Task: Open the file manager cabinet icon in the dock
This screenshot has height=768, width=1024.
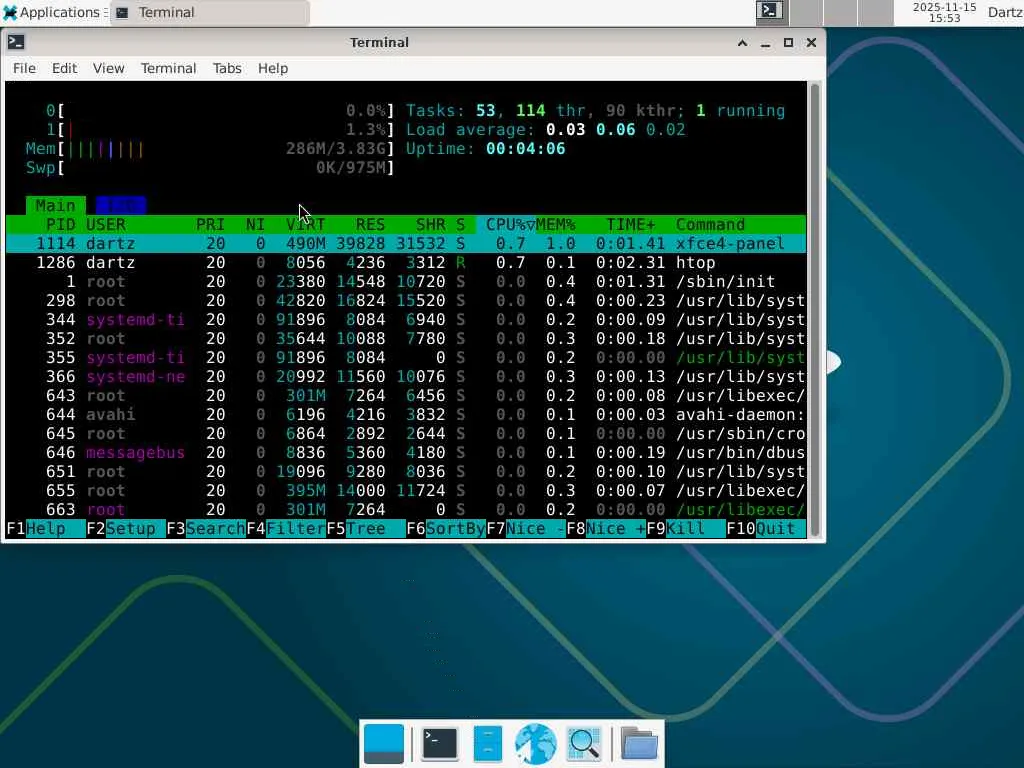Action: pos(488,744)
